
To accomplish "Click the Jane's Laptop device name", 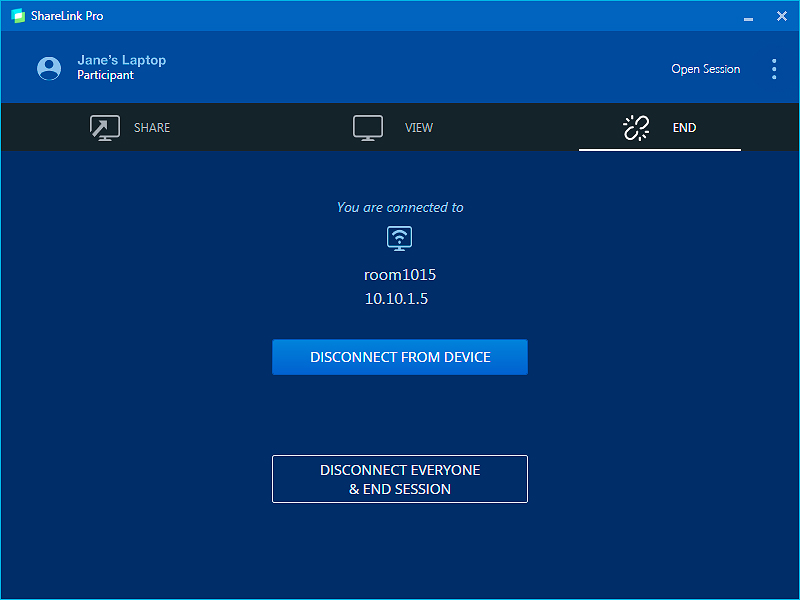I will 122,60.
